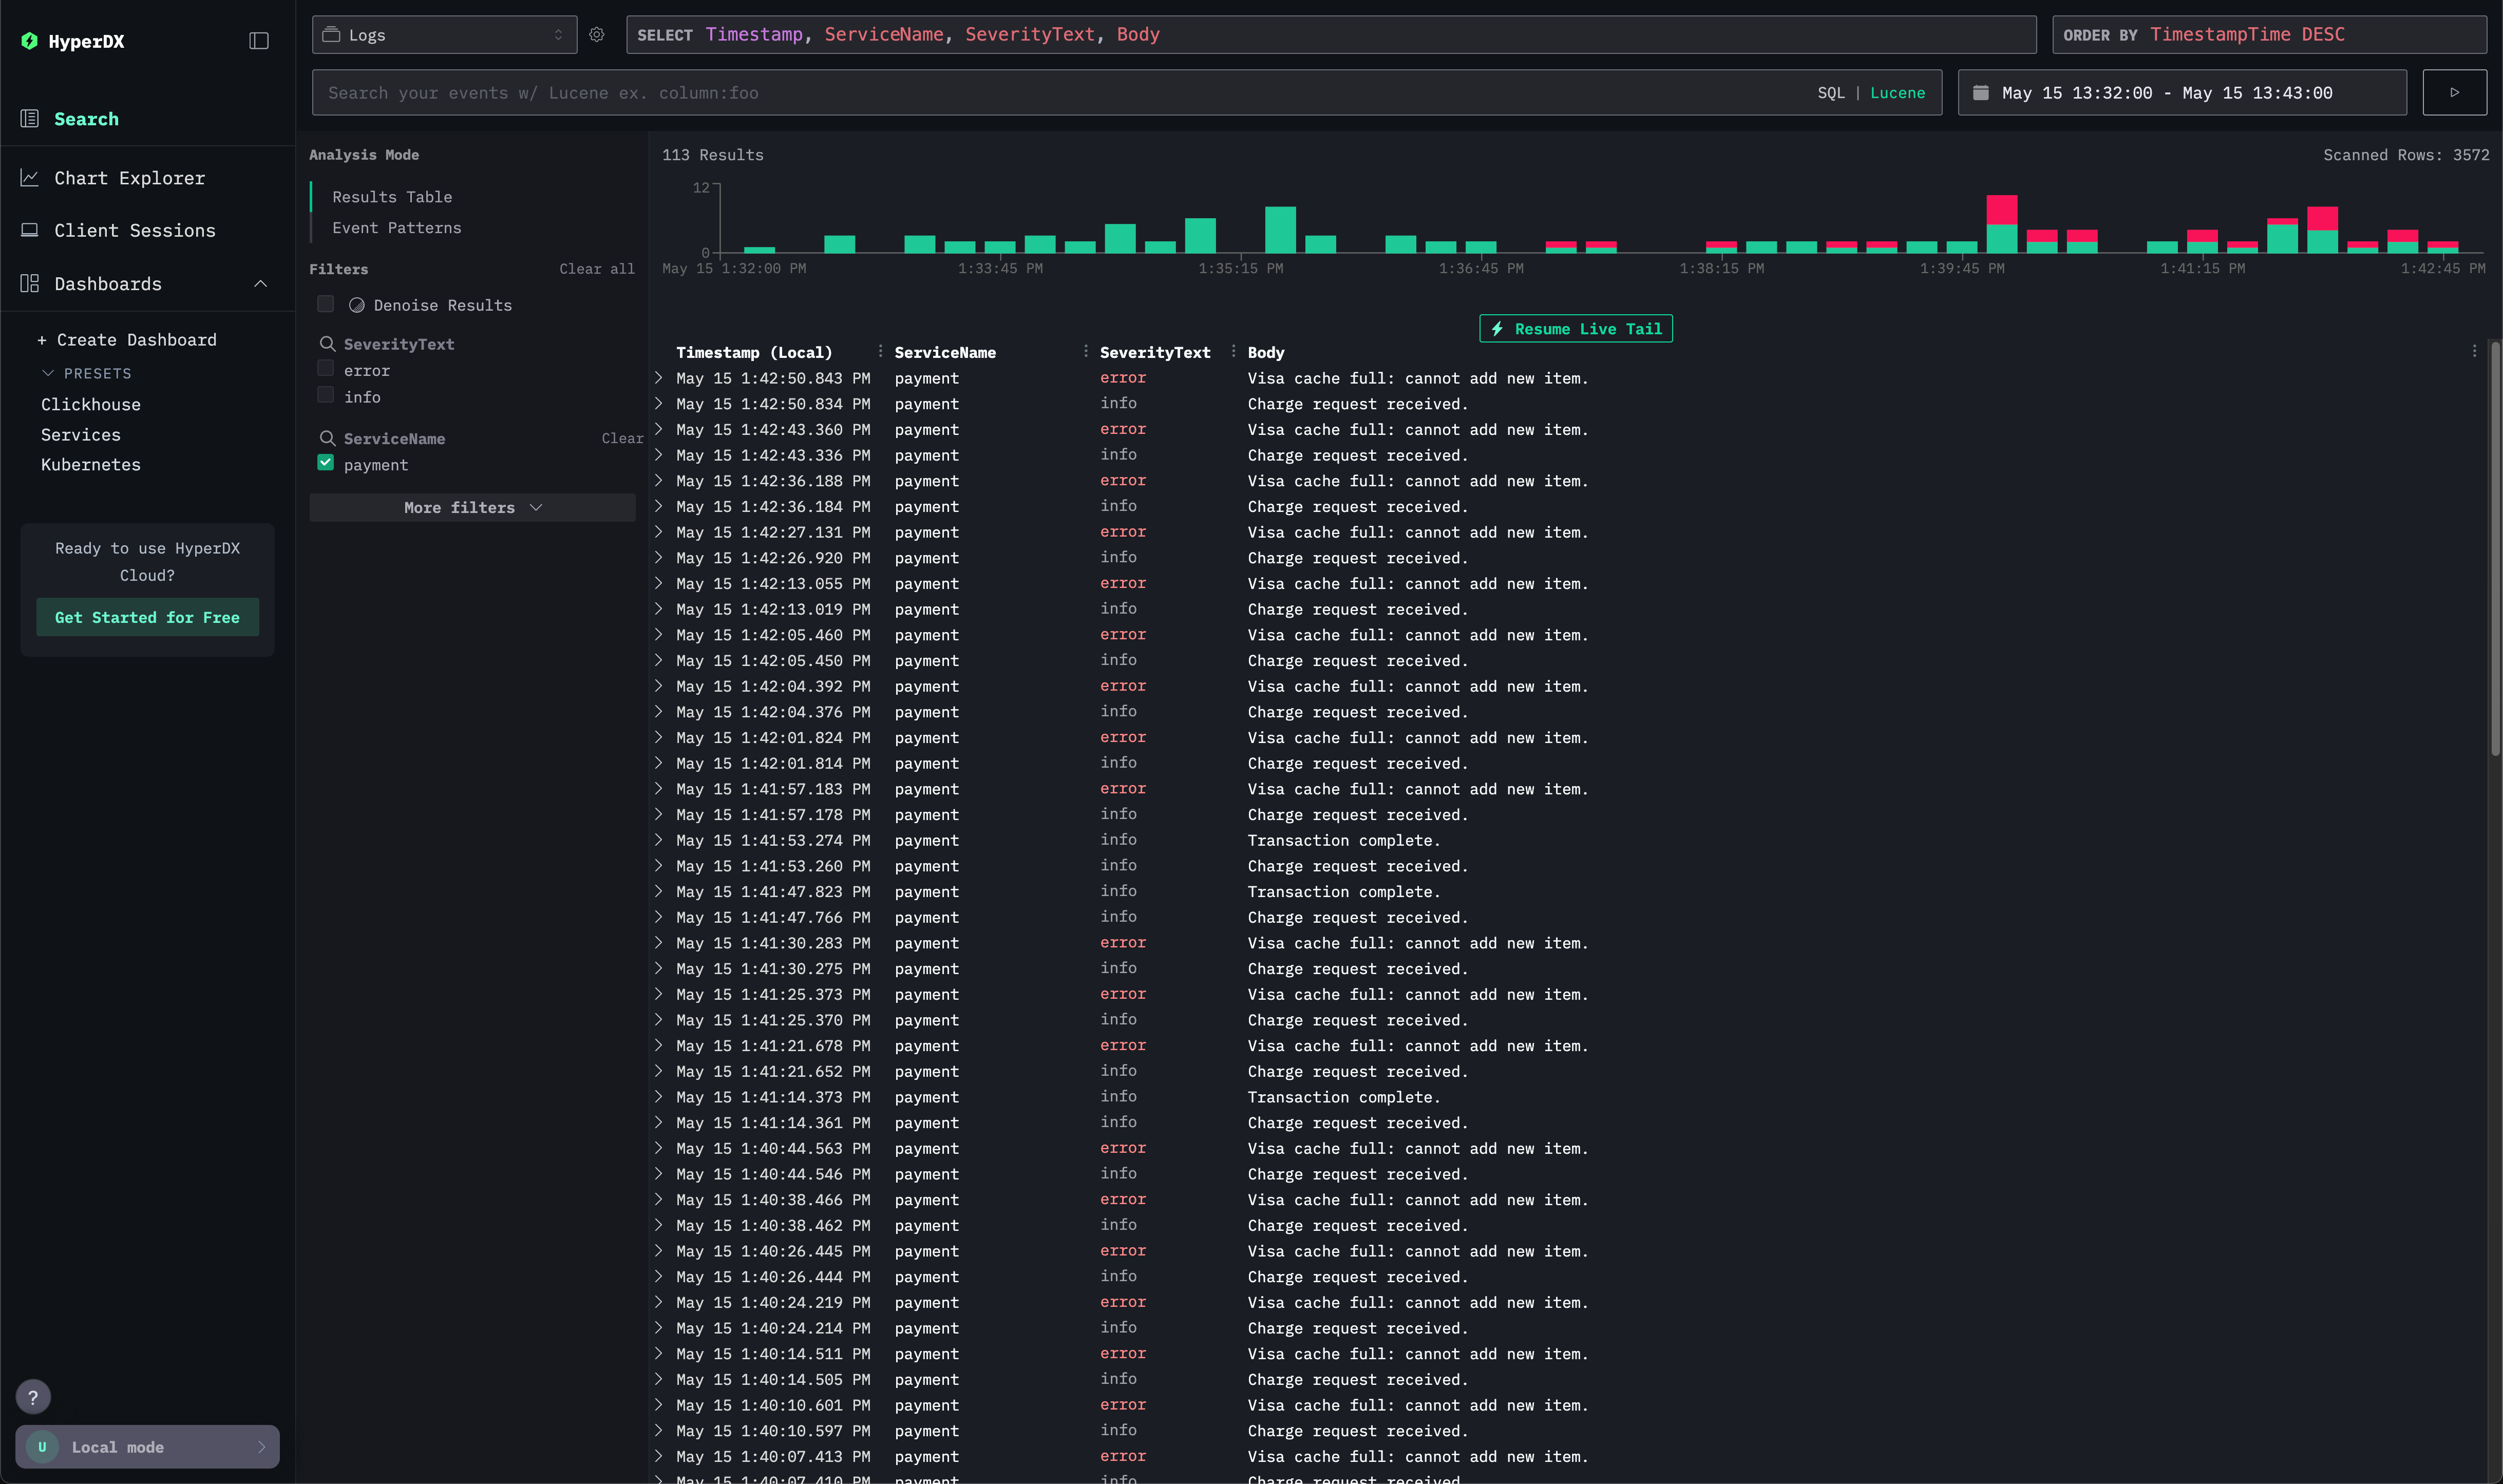Click Get Started for Free
The height and width of the screenshot is (1484, 2503).
point(147,618)
